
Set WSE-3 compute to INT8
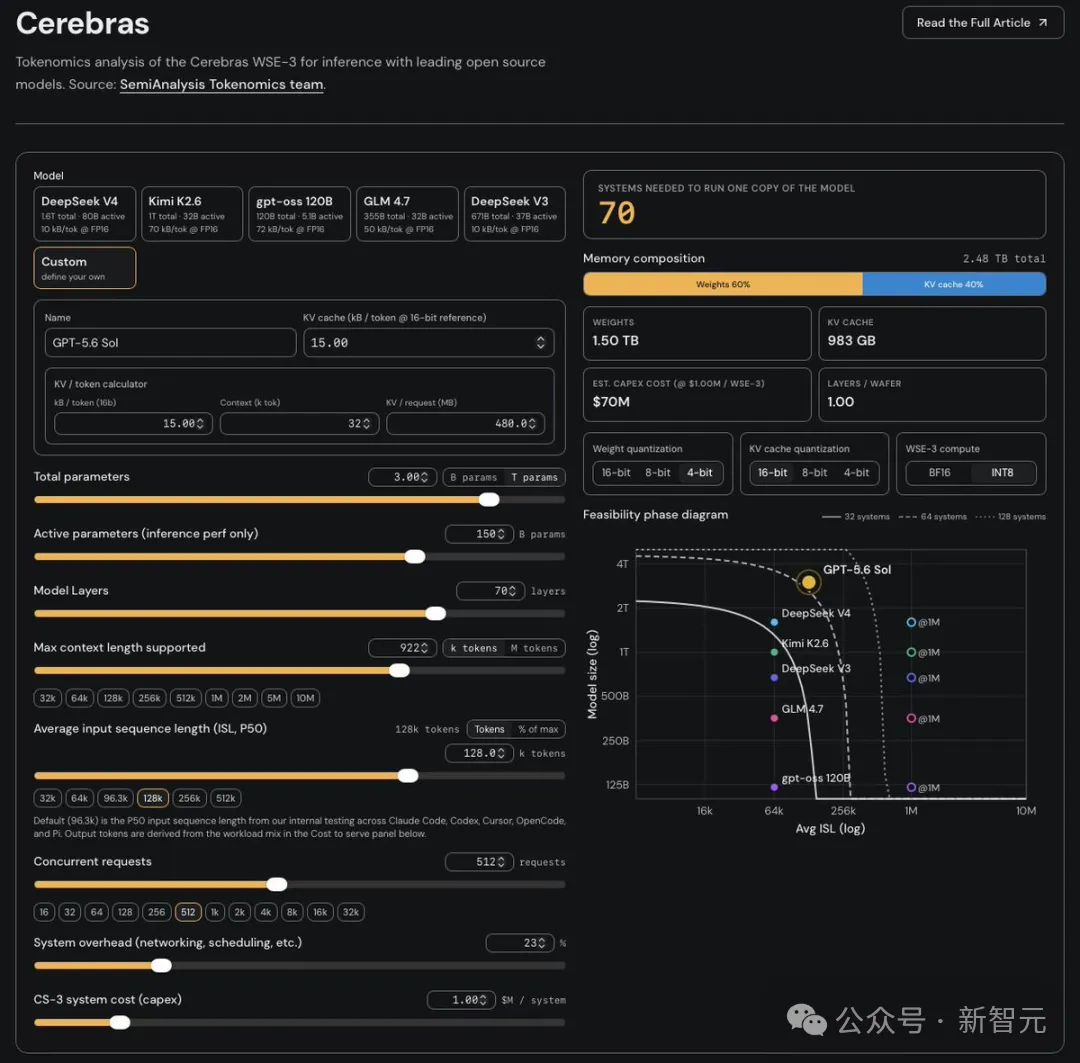tap(1002, 473)
